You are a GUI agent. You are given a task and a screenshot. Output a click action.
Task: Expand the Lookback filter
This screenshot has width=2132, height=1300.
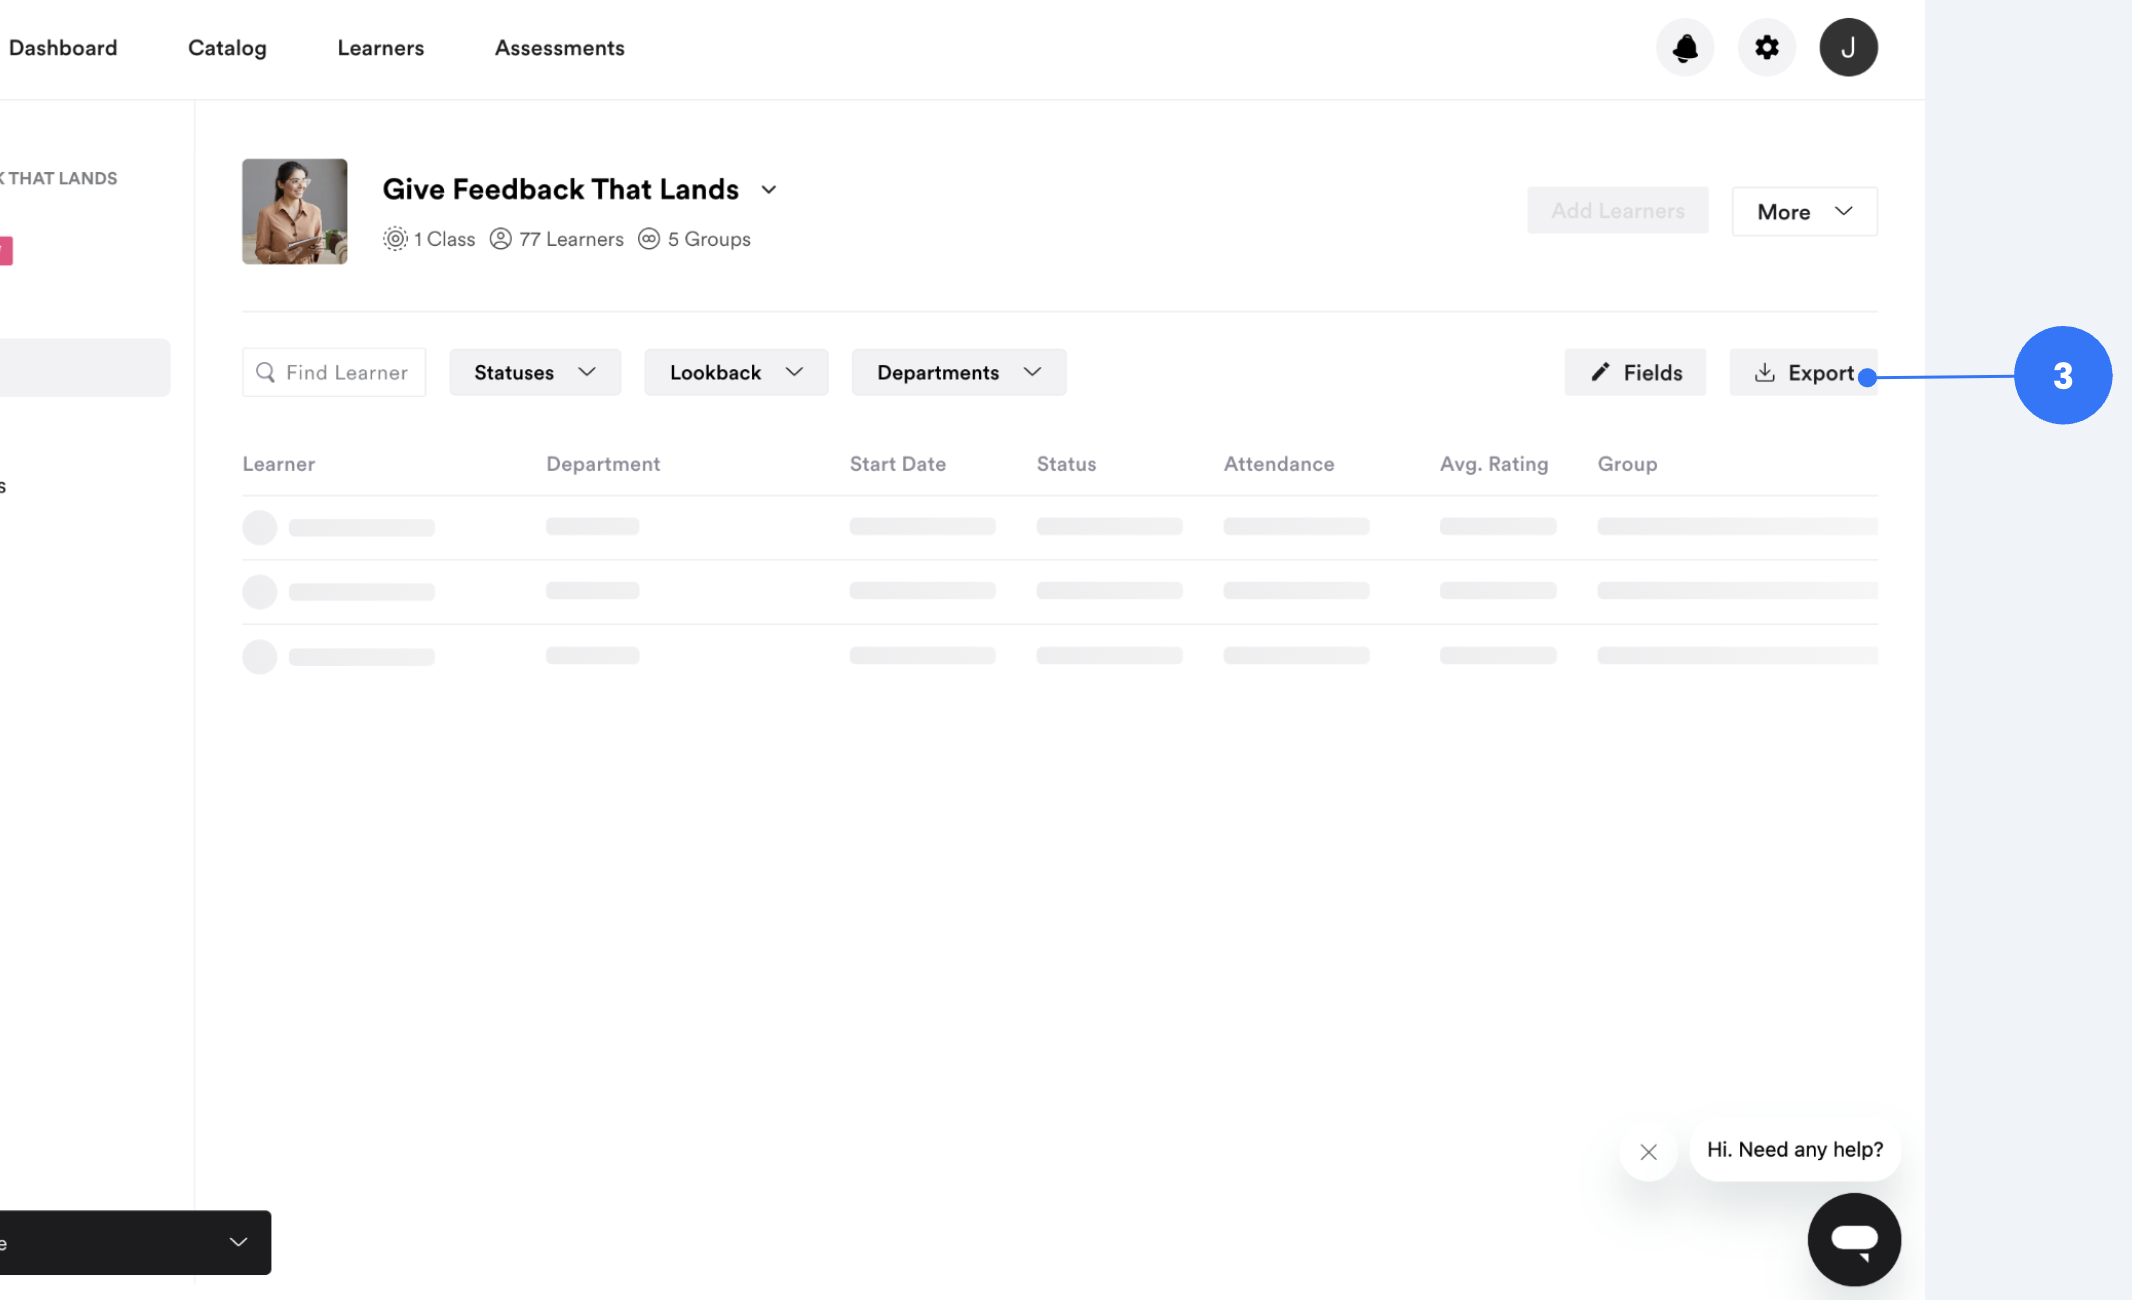(736, 372)
